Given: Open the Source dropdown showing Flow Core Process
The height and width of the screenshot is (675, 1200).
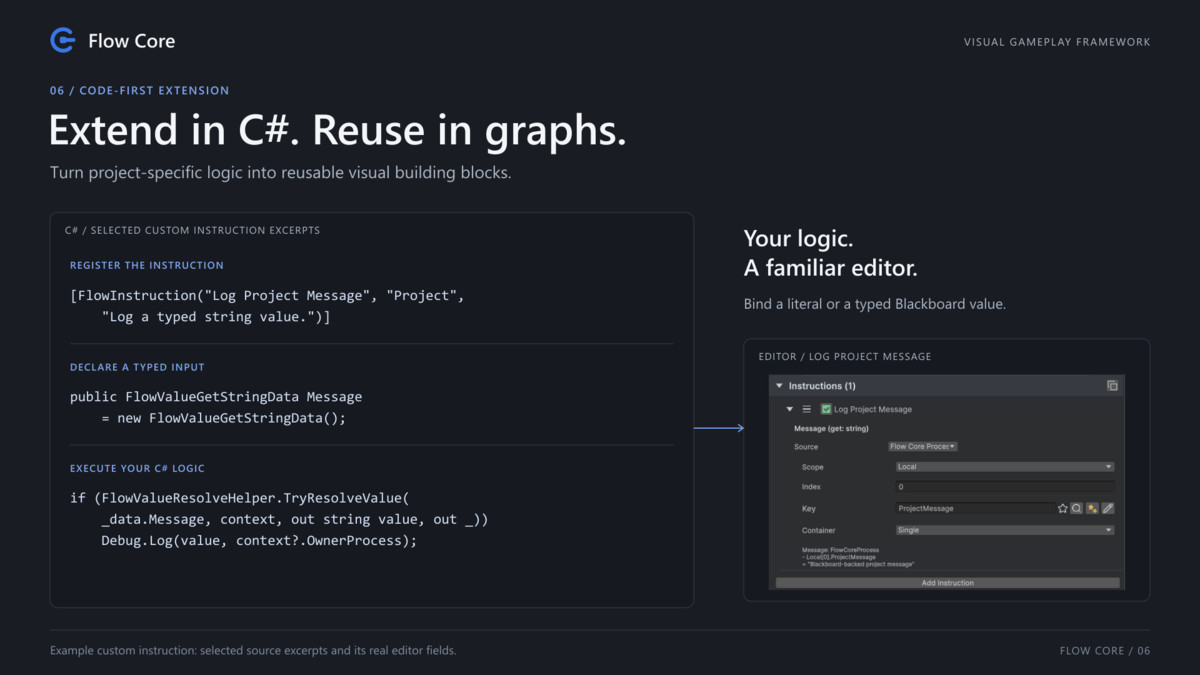Looking at the screenshot, I should pos(922,447).
